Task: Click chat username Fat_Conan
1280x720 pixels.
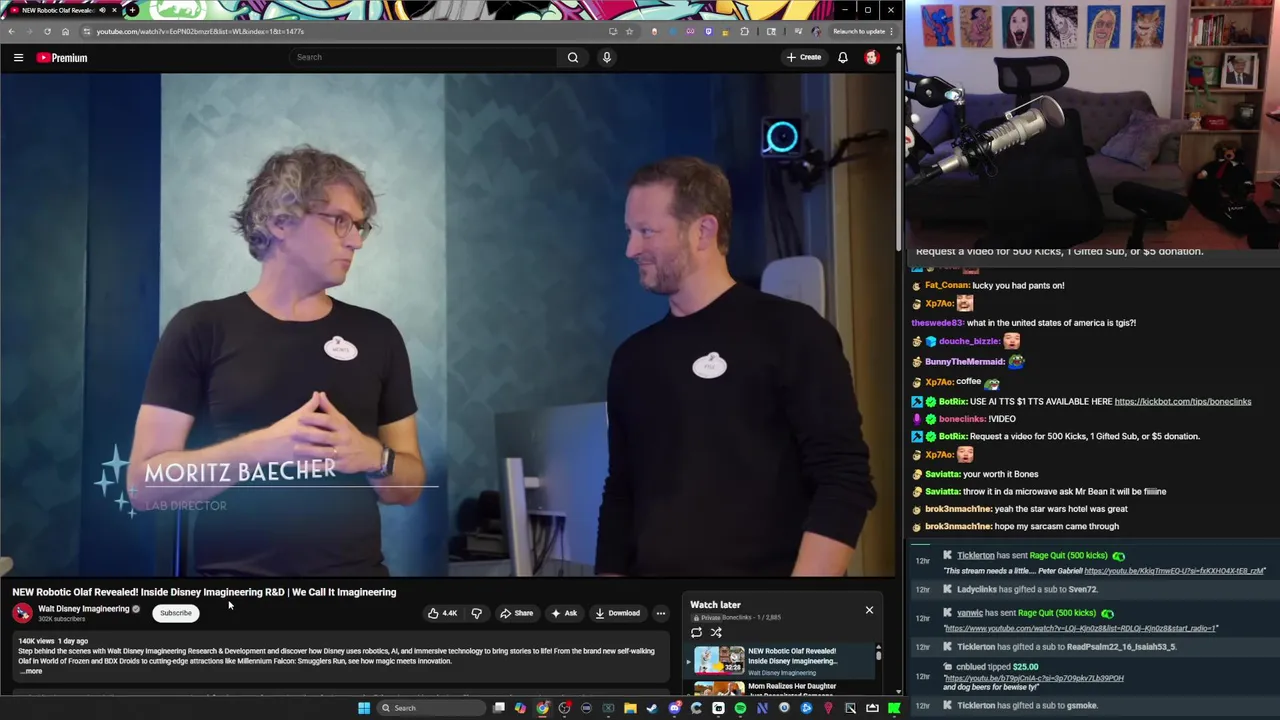Action: (946, 286)
